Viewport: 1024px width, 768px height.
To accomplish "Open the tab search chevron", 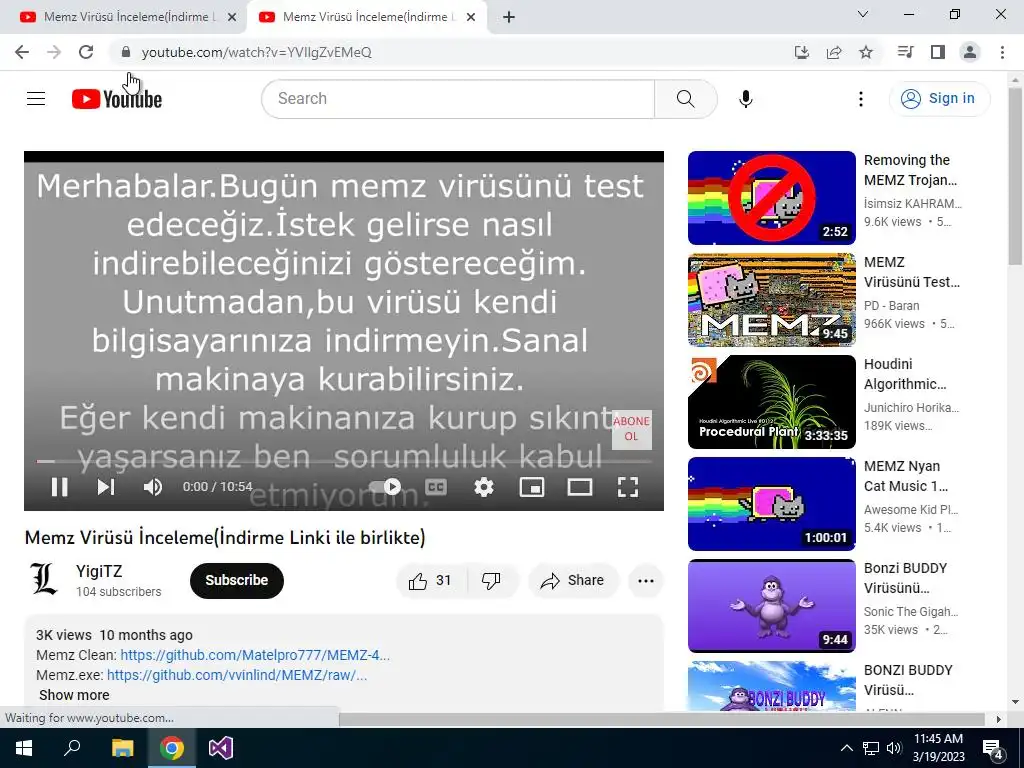I will coord(863,14).
